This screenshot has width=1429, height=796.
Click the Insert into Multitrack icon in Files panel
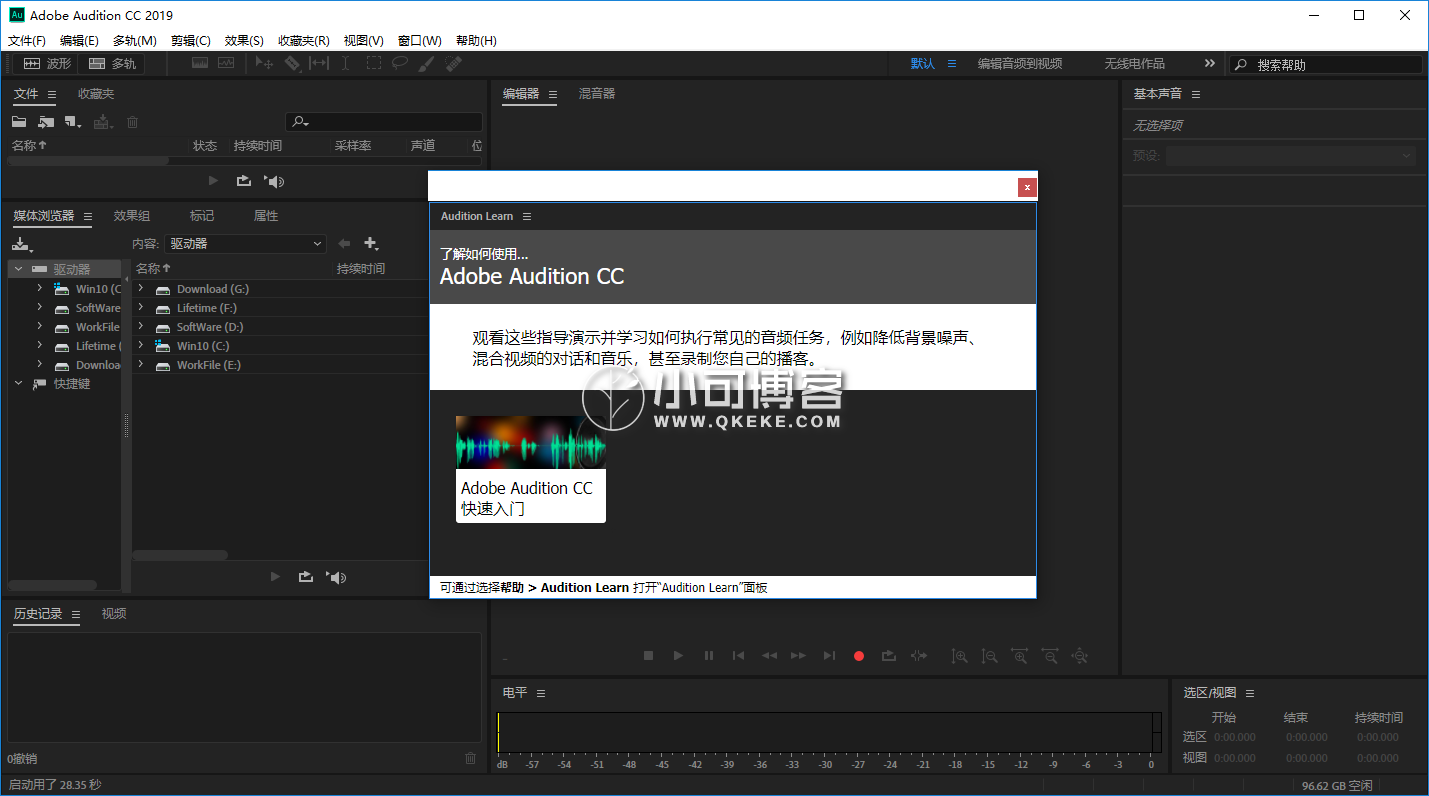(x=103, y=122)
